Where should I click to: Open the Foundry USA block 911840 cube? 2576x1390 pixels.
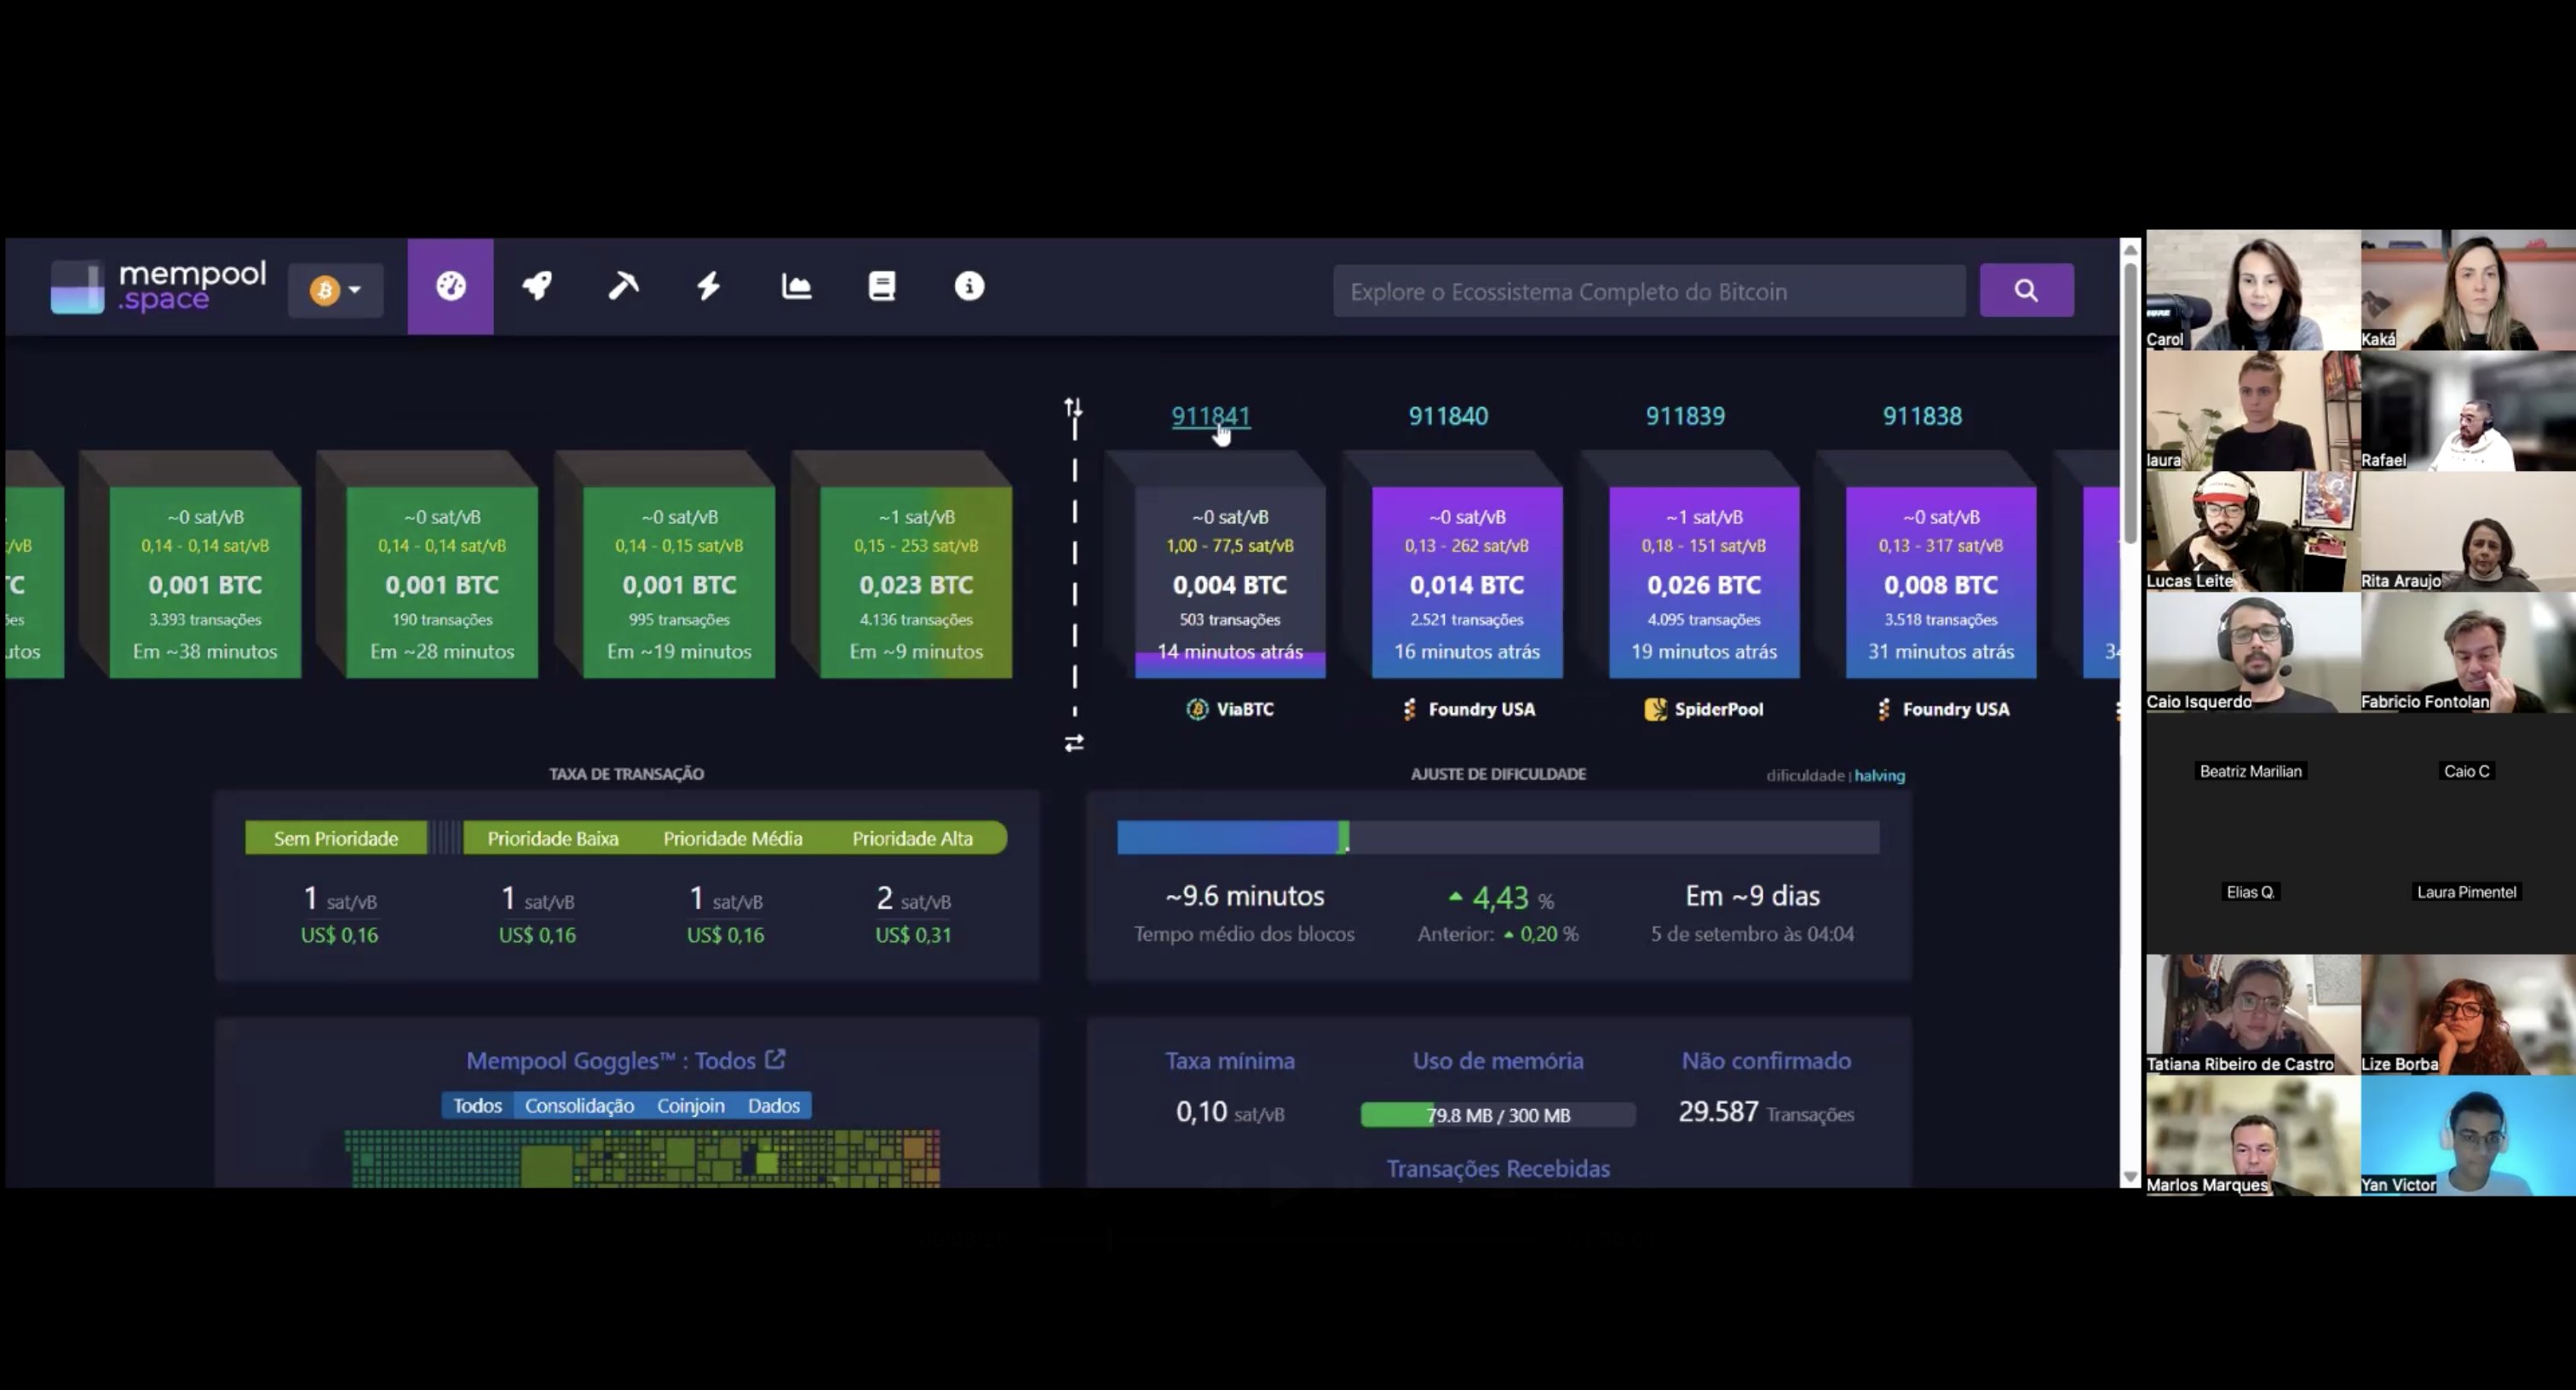coord(1466,582)
